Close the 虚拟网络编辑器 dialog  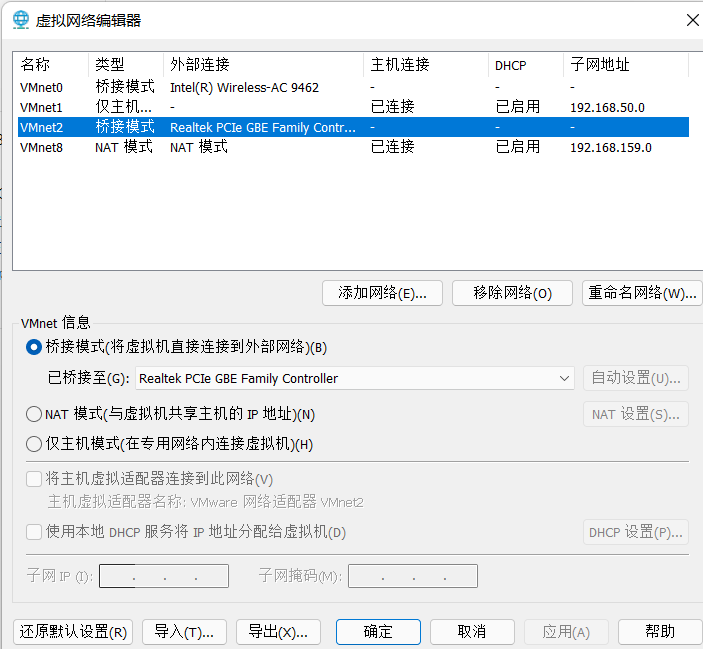[x=693, y=20]
